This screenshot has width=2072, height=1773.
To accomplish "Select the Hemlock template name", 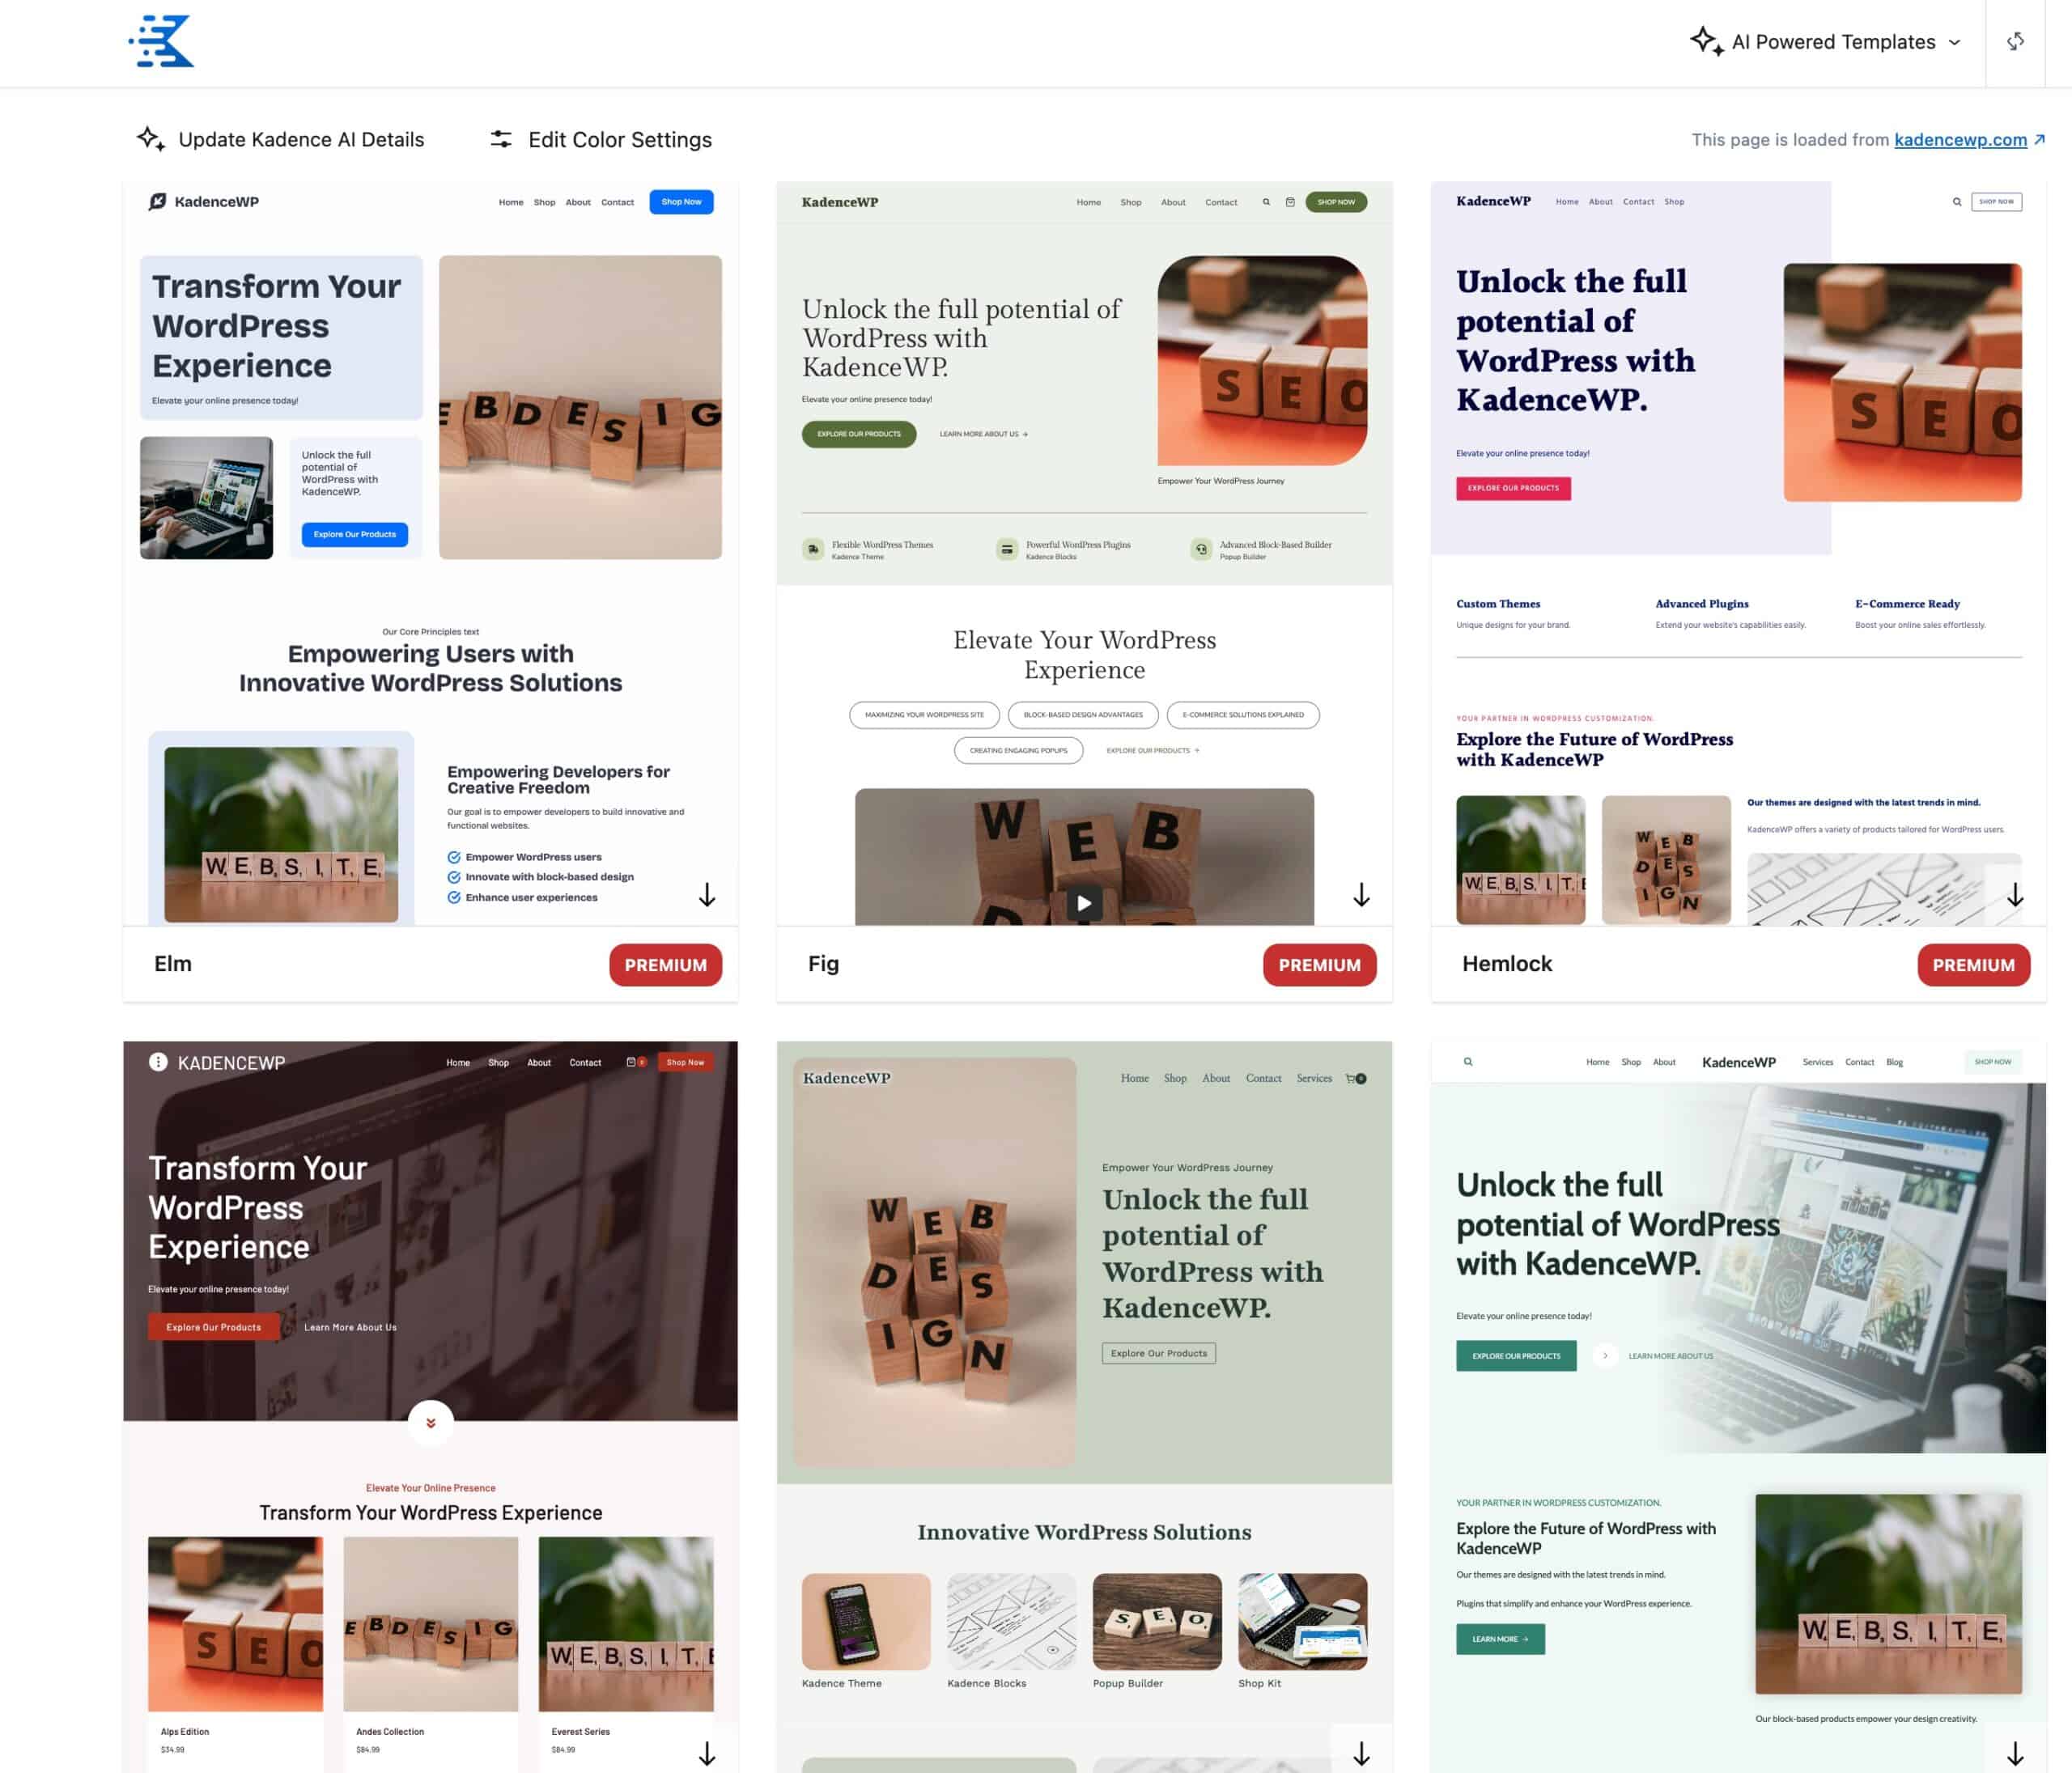I will click(x=1507, y=964).
